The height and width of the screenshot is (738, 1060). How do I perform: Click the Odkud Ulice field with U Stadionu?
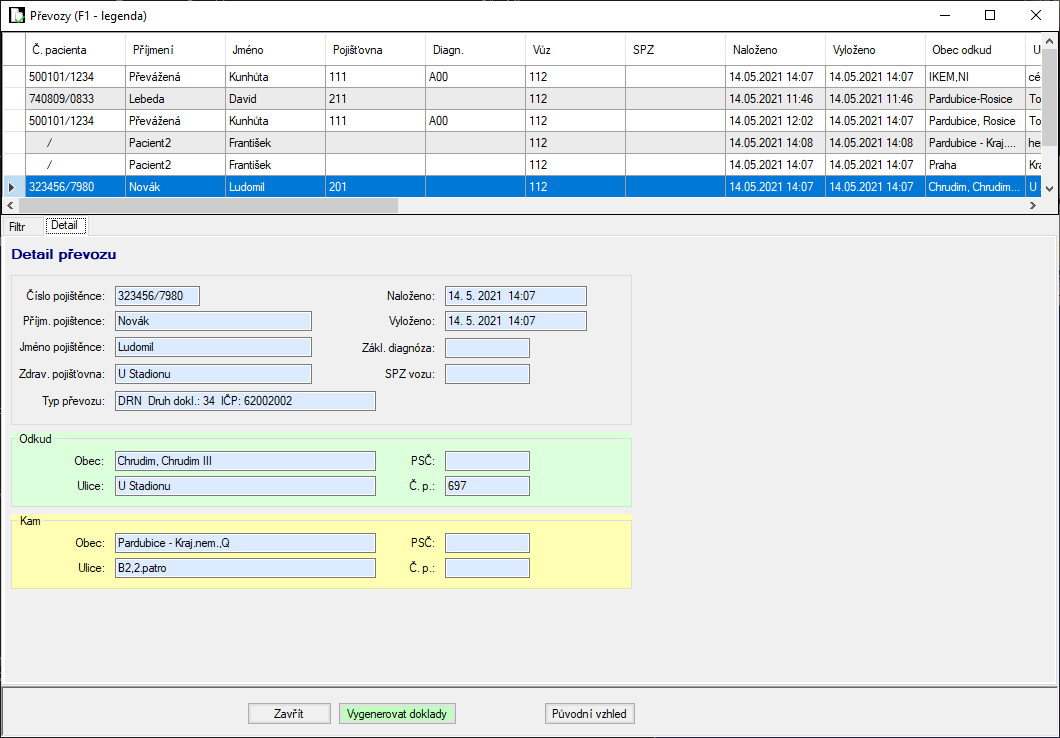245,486
